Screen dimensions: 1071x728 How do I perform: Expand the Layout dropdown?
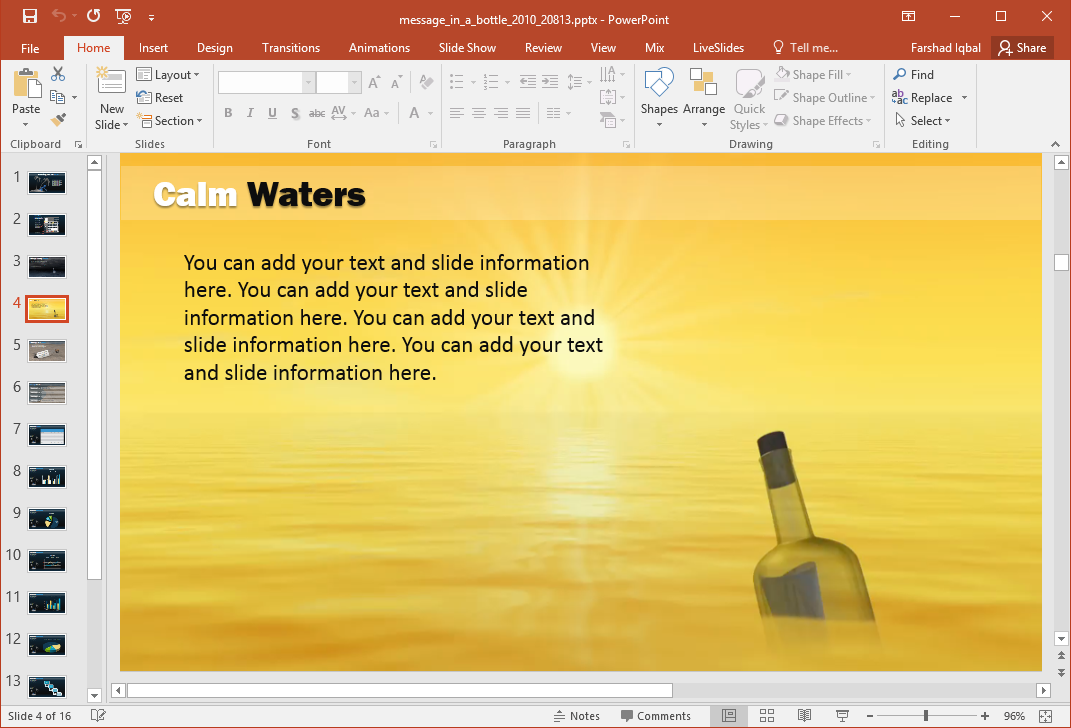168,75
